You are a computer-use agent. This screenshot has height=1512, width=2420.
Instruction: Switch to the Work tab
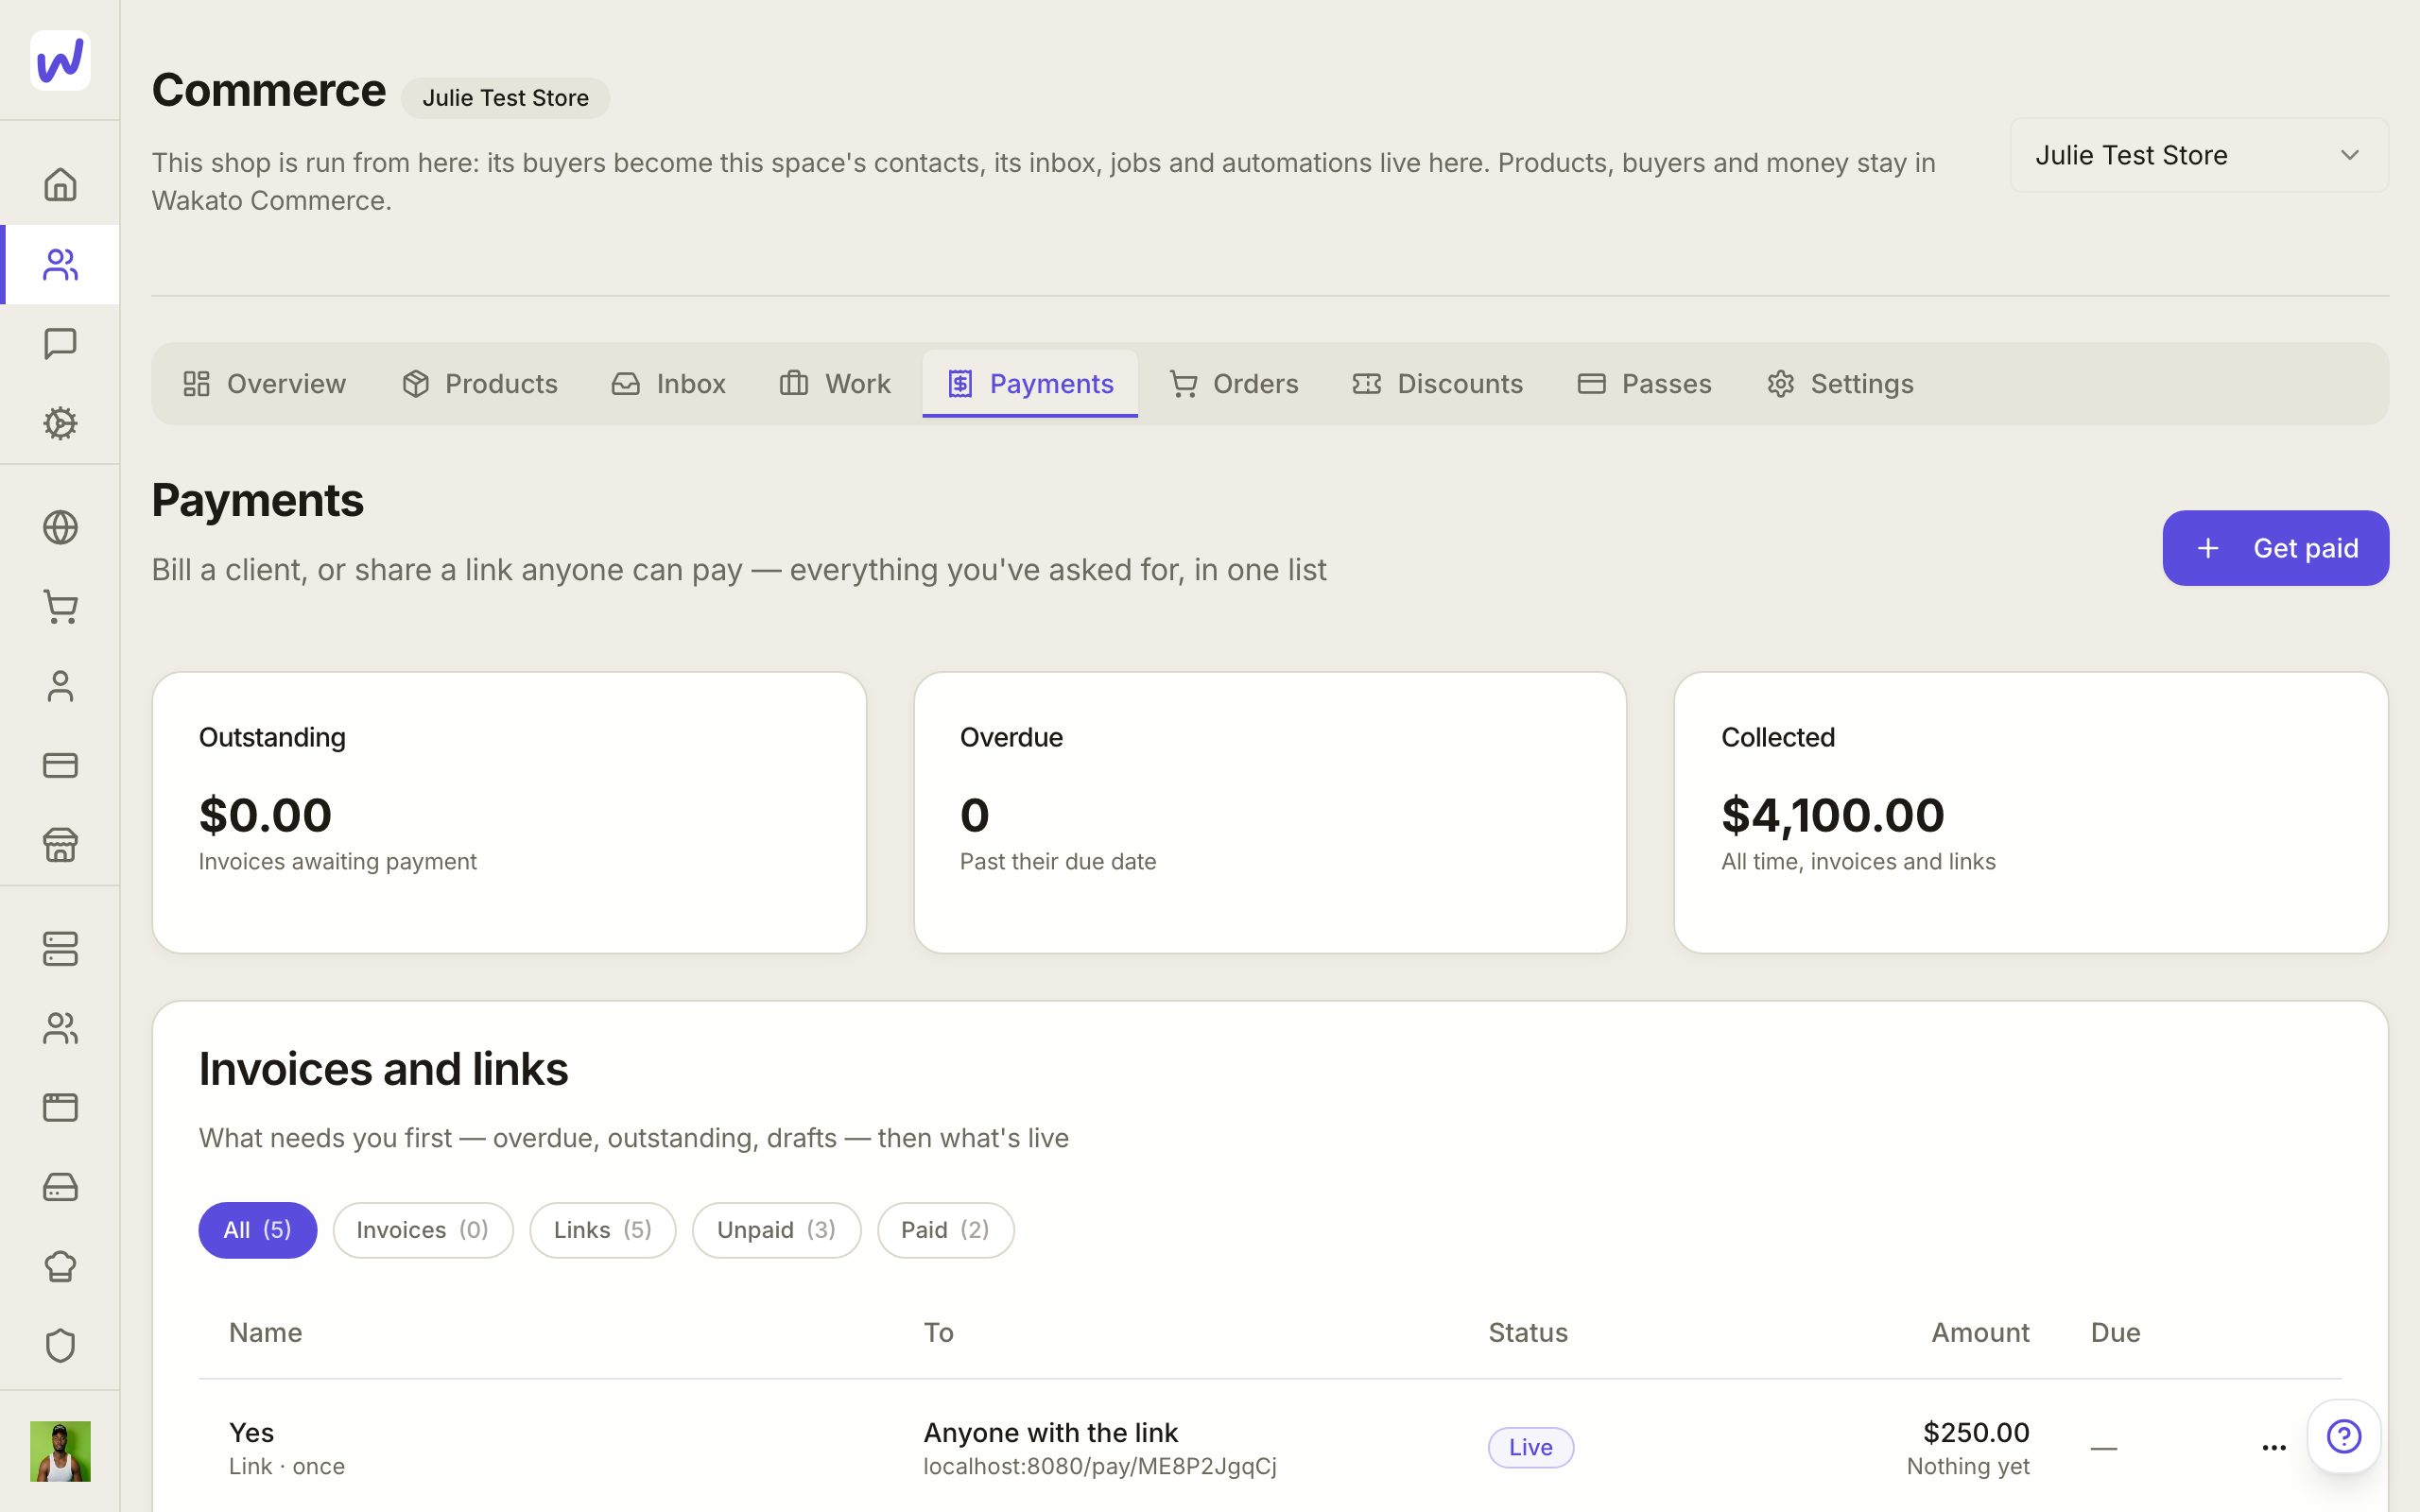click(836, 384)
